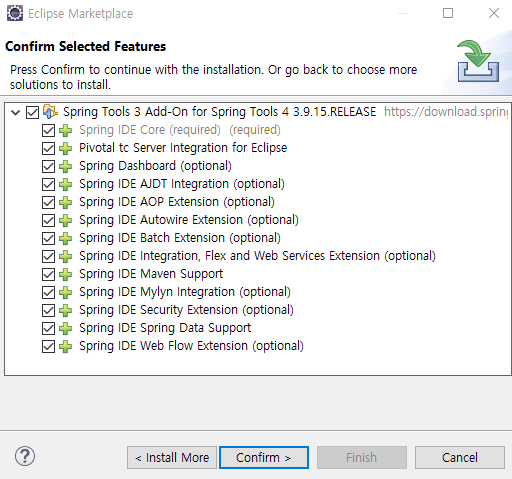Click the plus icon beside Spring IDE Autowire Extension
Viewport: 512px width, 479px height.
pyautogui.click(x=65, y=220)
